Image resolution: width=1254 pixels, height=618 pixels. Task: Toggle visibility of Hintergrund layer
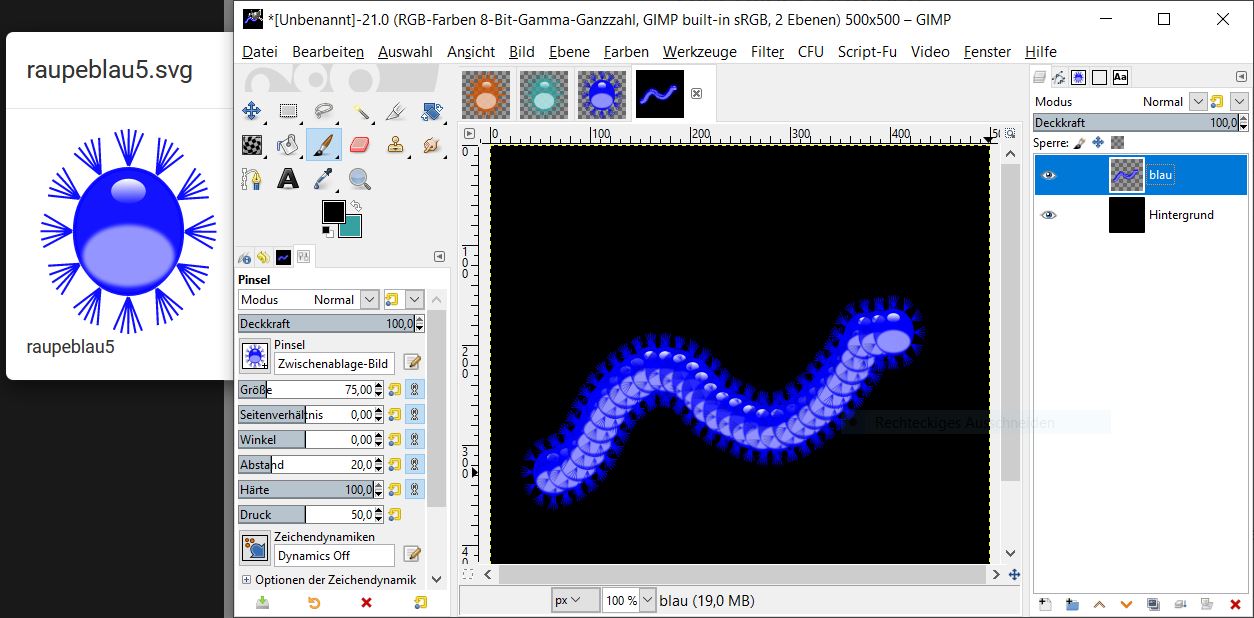1048,215
